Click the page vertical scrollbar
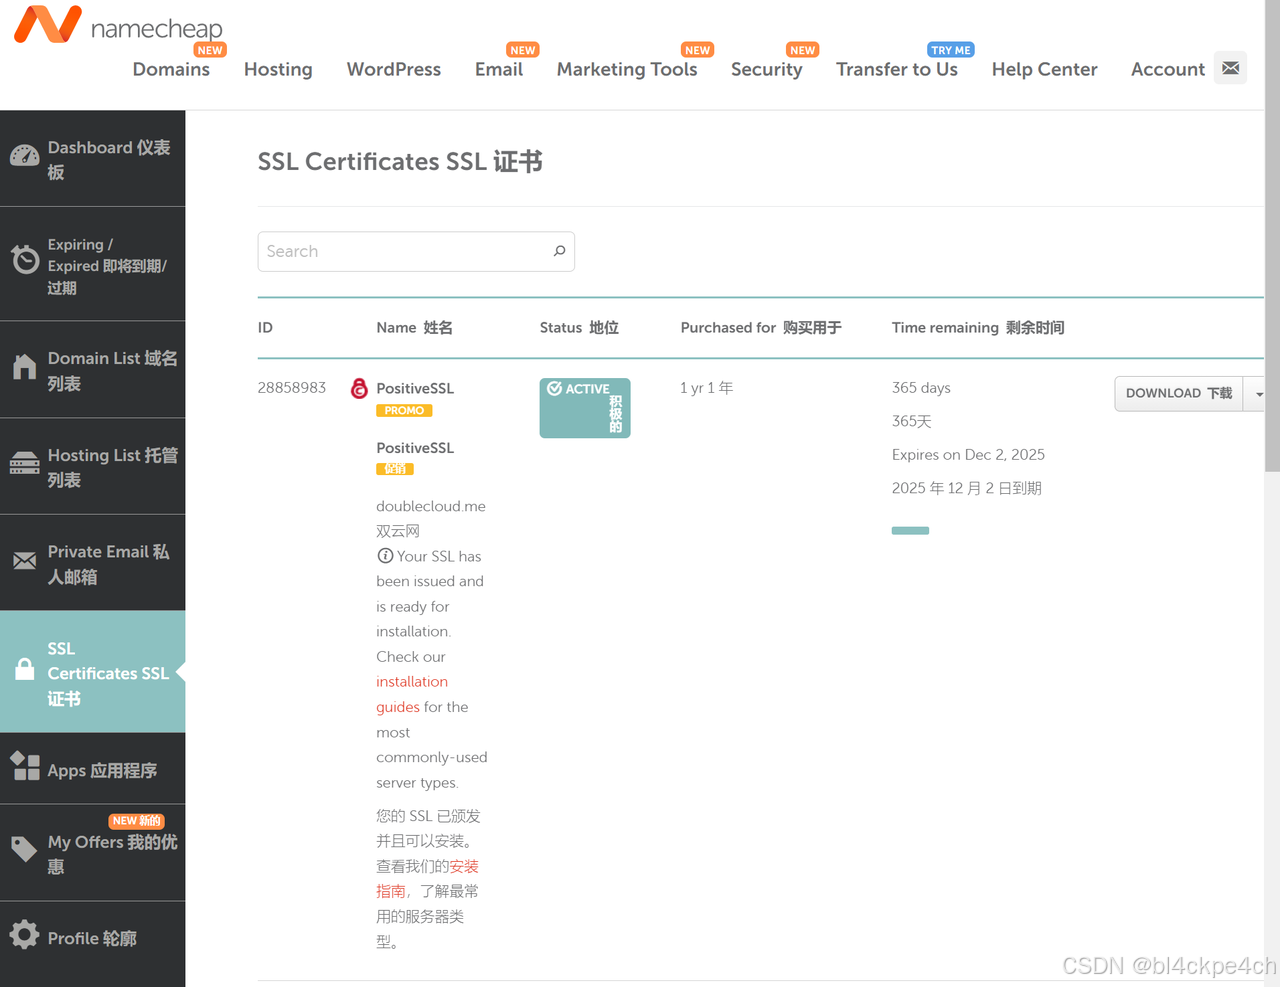This screenshot has width=1280, height=987. [x=1272, y=236]
